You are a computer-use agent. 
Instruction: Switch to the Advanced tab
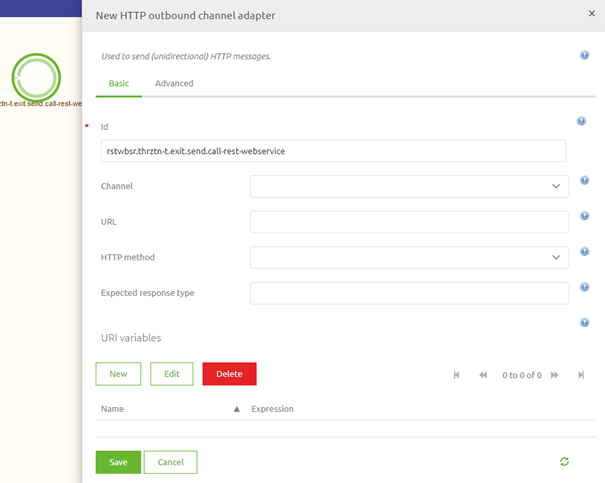(174, 83)
